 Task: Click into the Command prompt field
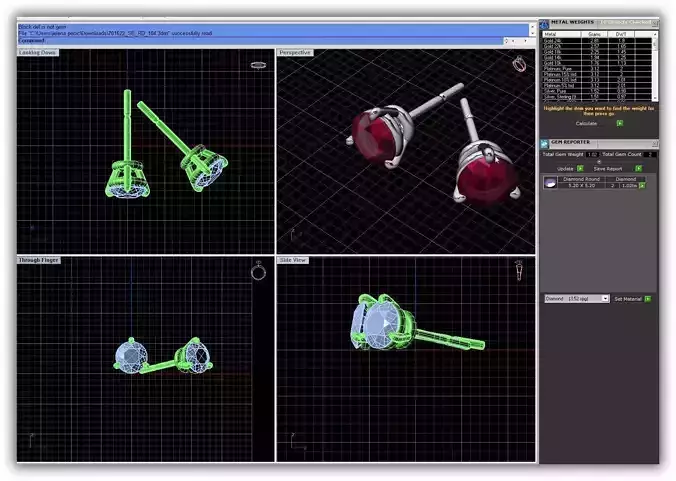pyautogui.click(x=260, y=41)
